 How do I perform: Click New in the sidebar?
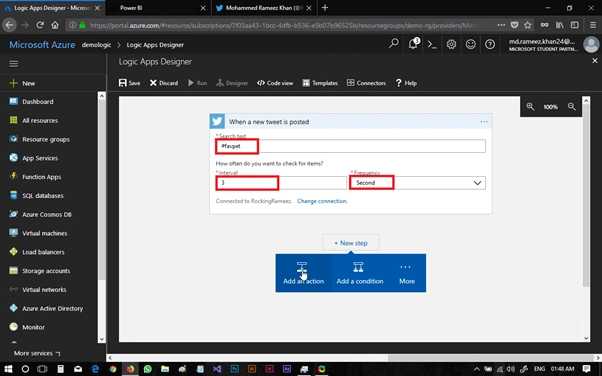tap(53, 83)
